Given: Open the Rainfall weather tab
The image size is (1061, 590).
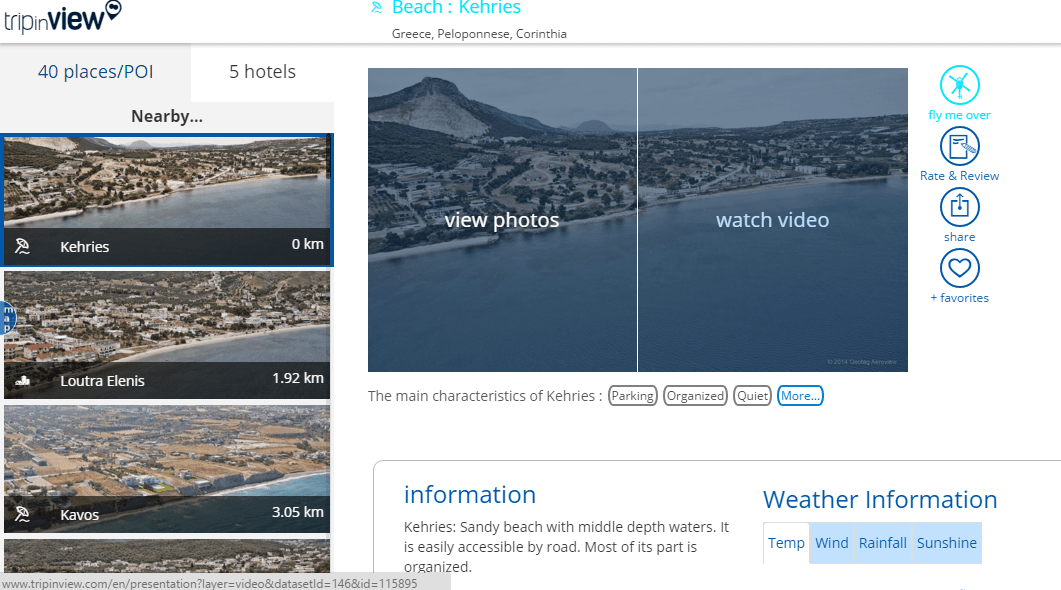Looking at the screenshot, I should (x=882, y=543).
